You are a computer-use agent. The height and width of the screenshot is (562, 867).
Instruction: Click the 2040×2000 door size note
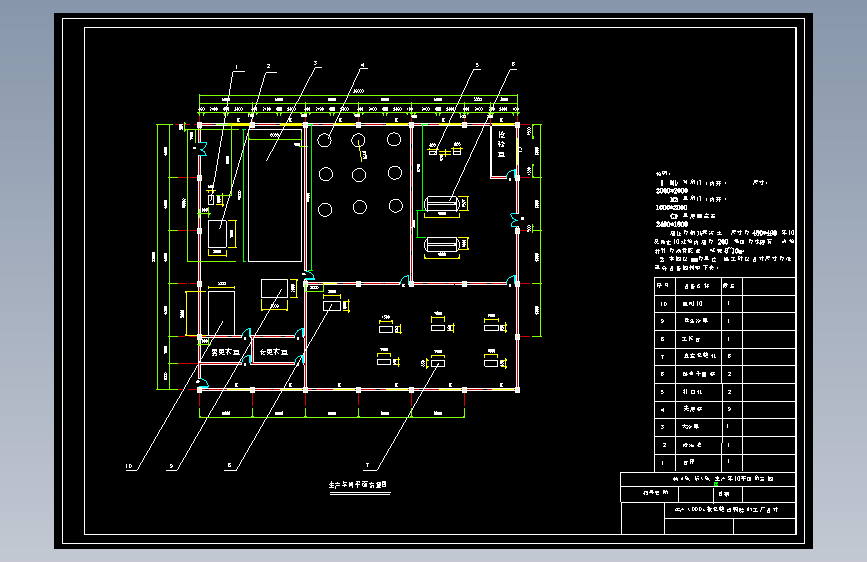pyautogui.click(x=672, y=191)
